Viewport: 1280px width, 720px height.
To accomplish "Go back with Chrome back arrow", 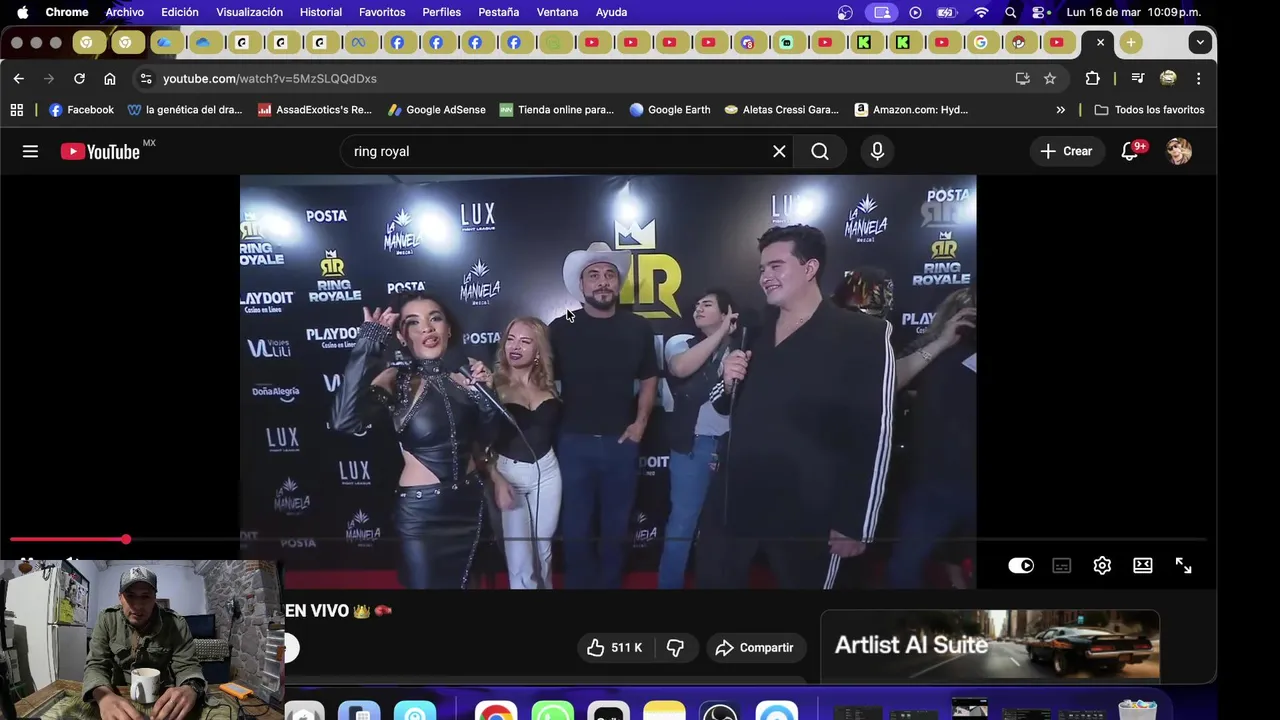I will 19,78.
